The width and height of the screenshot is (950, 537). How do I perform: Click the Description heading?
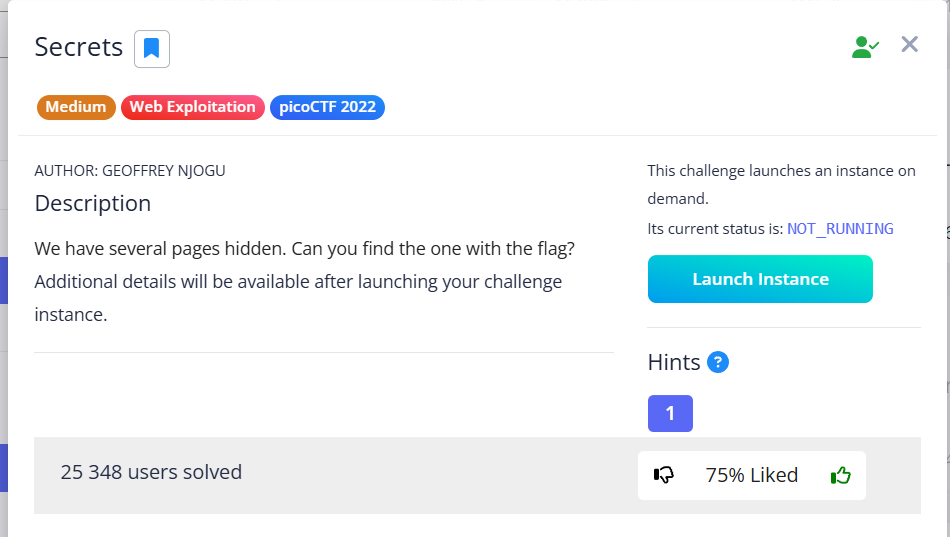(93, 203)
